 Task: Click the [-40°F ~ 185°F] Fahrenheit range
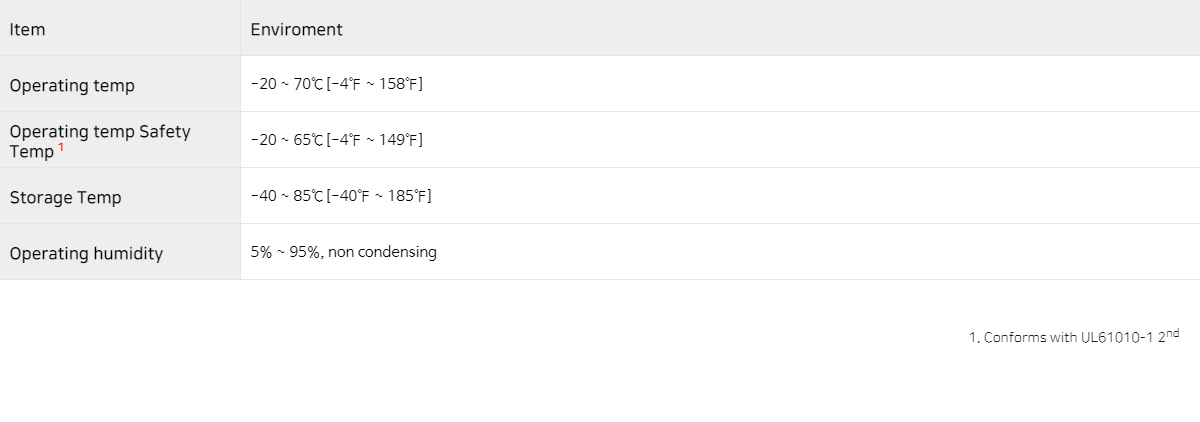pos(379,196)
